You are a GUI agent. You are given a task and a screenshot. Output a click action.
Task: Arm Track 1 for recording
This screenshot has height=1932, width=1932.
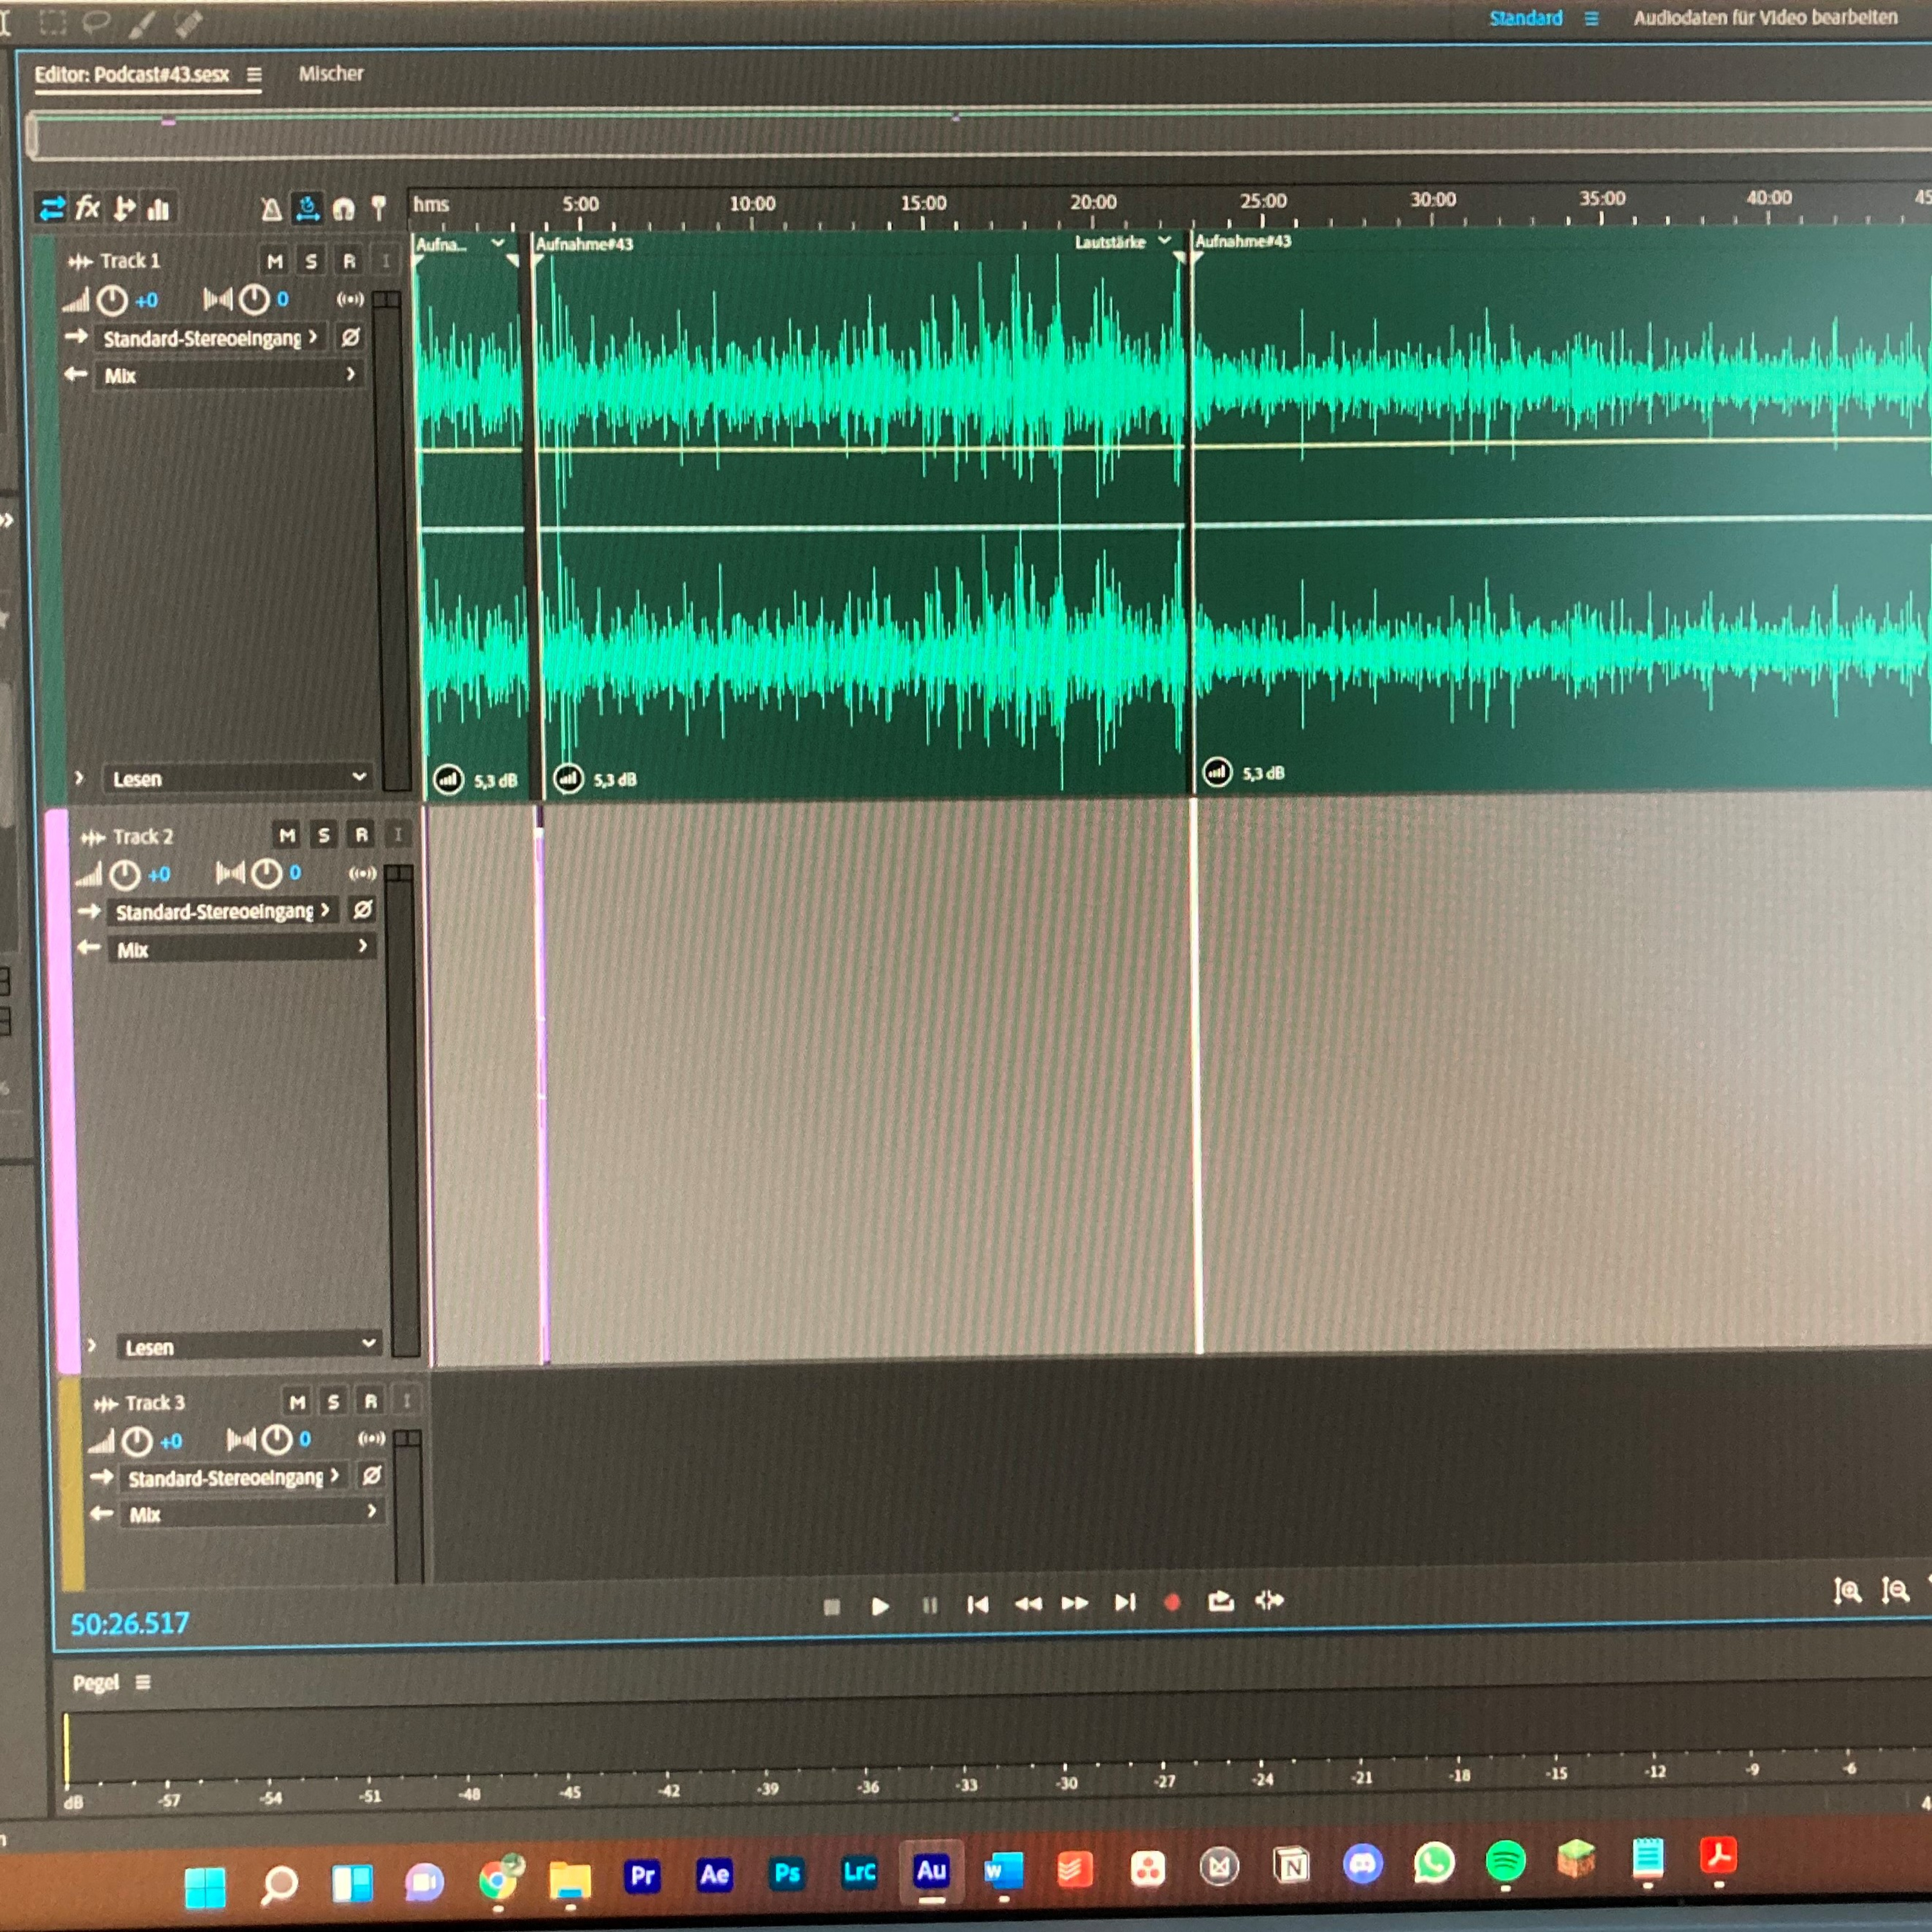349,261
